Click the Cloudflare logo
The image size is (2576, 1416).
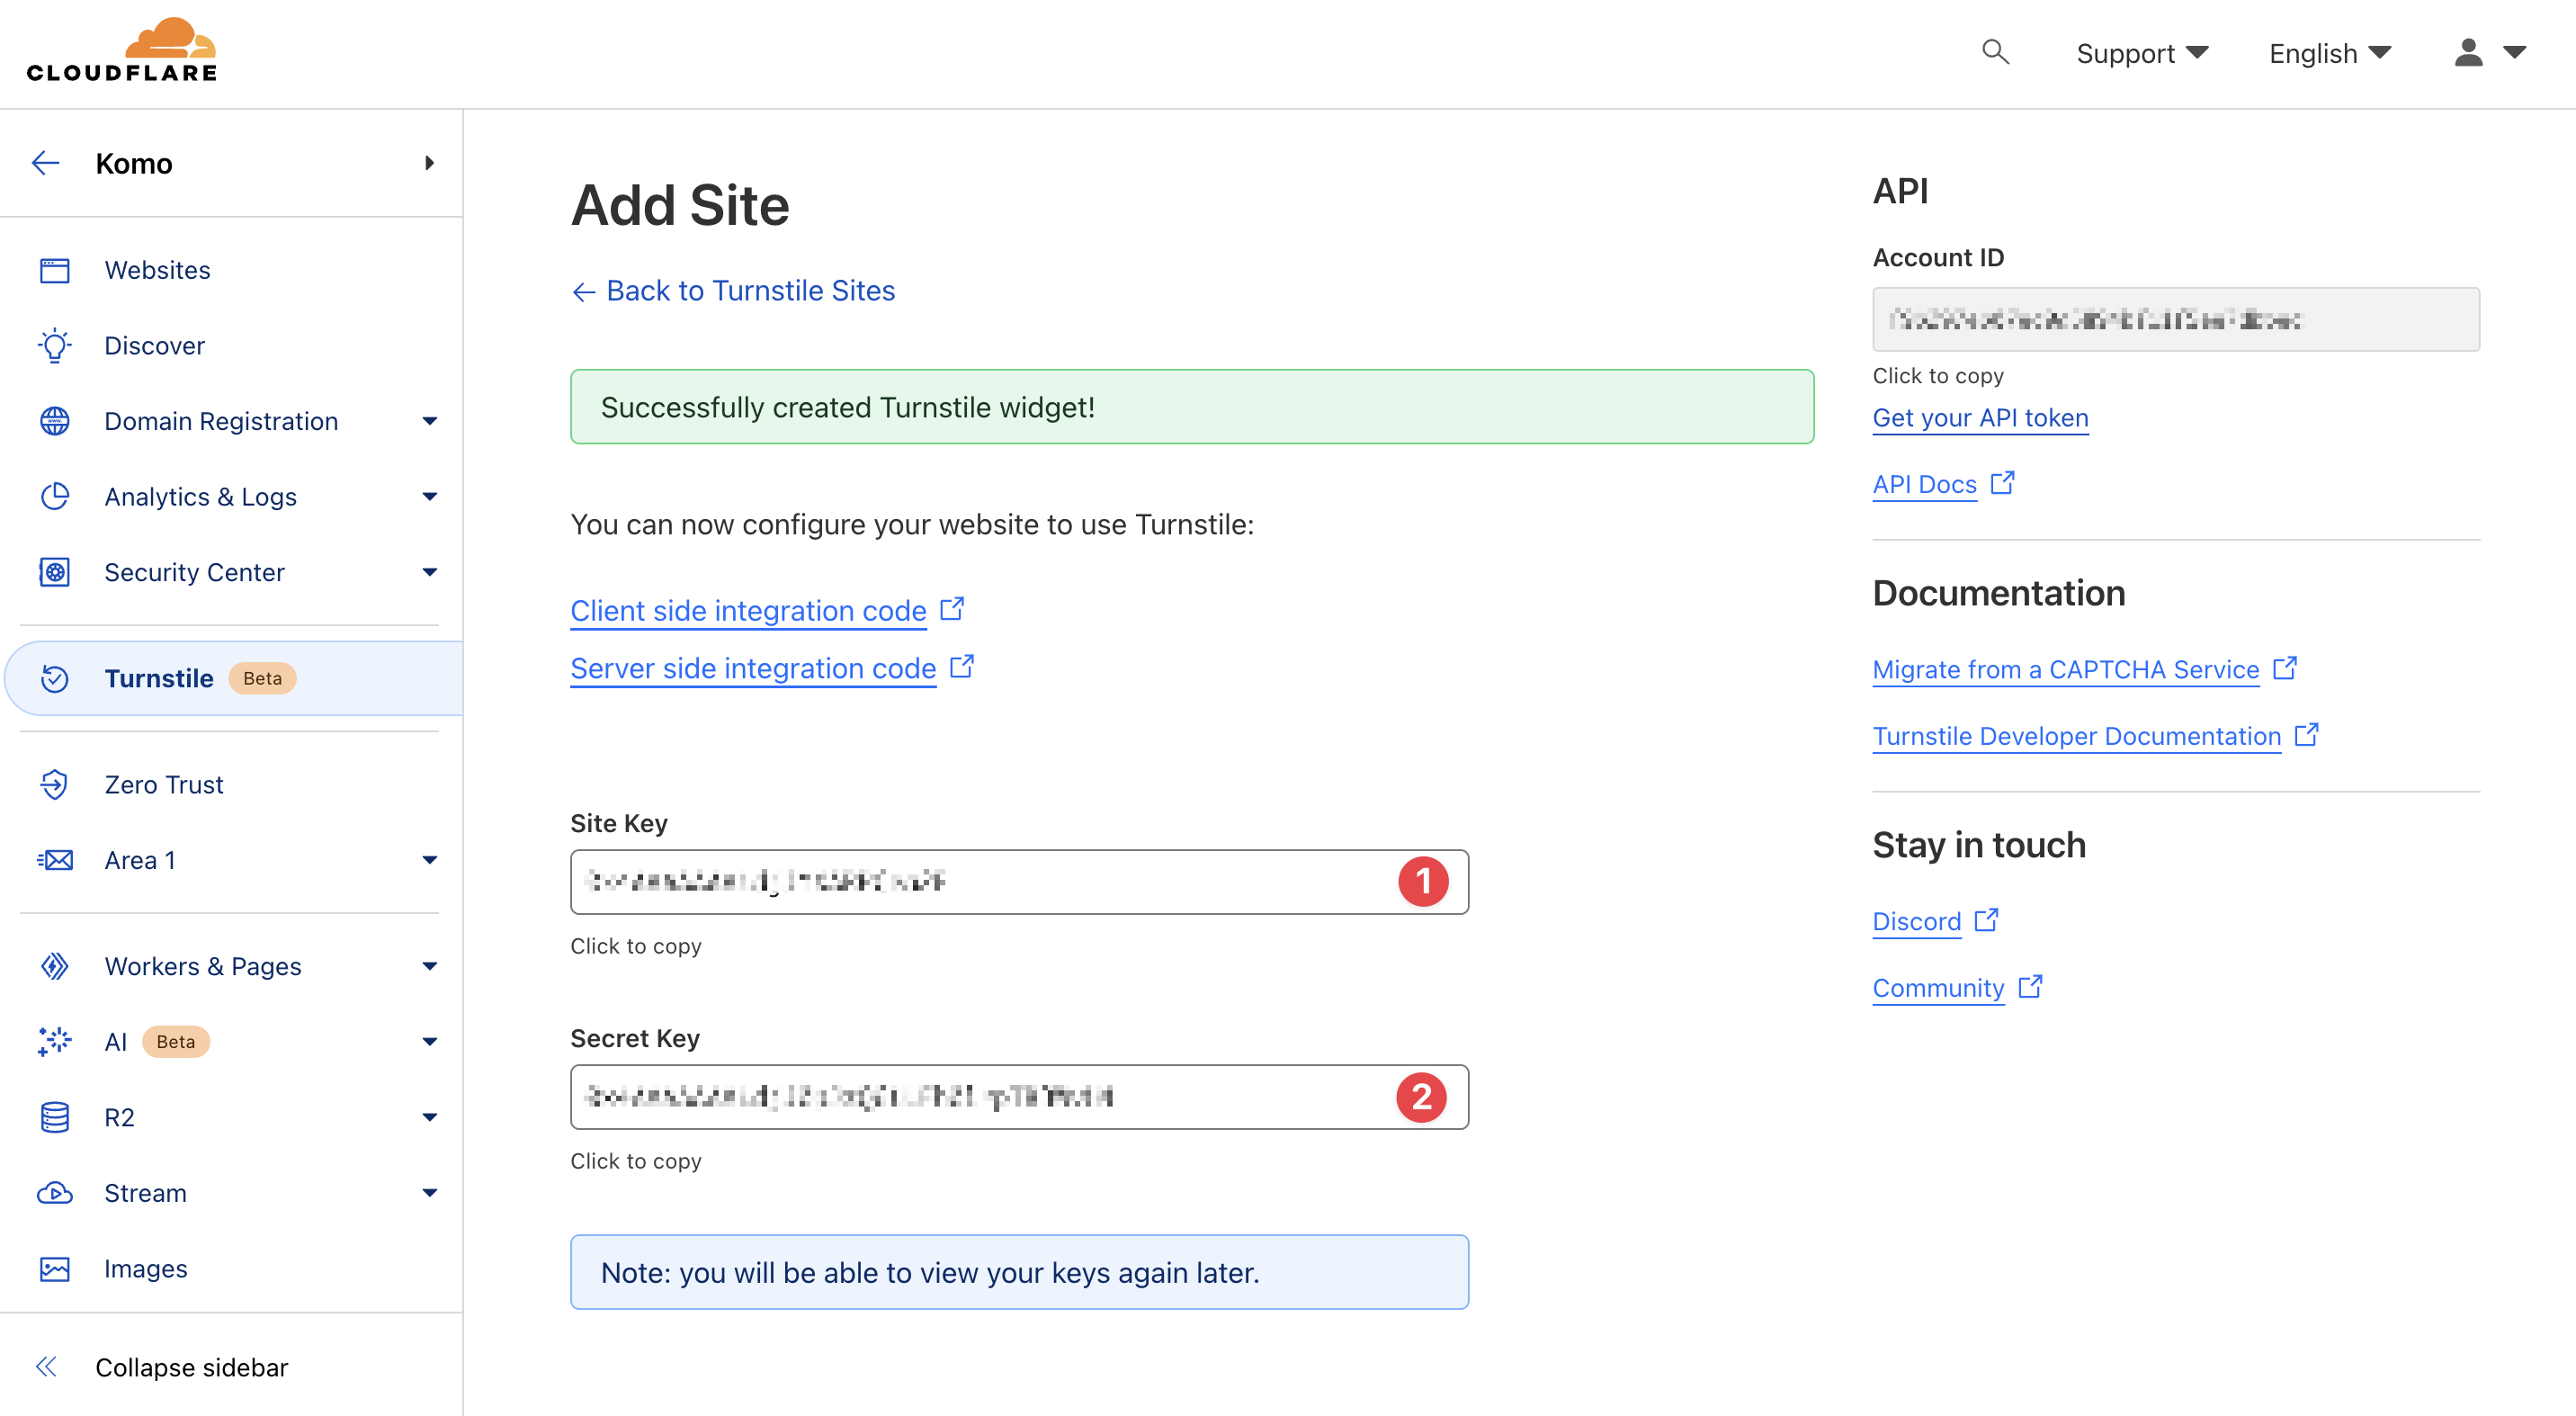(x=121, y=50)
